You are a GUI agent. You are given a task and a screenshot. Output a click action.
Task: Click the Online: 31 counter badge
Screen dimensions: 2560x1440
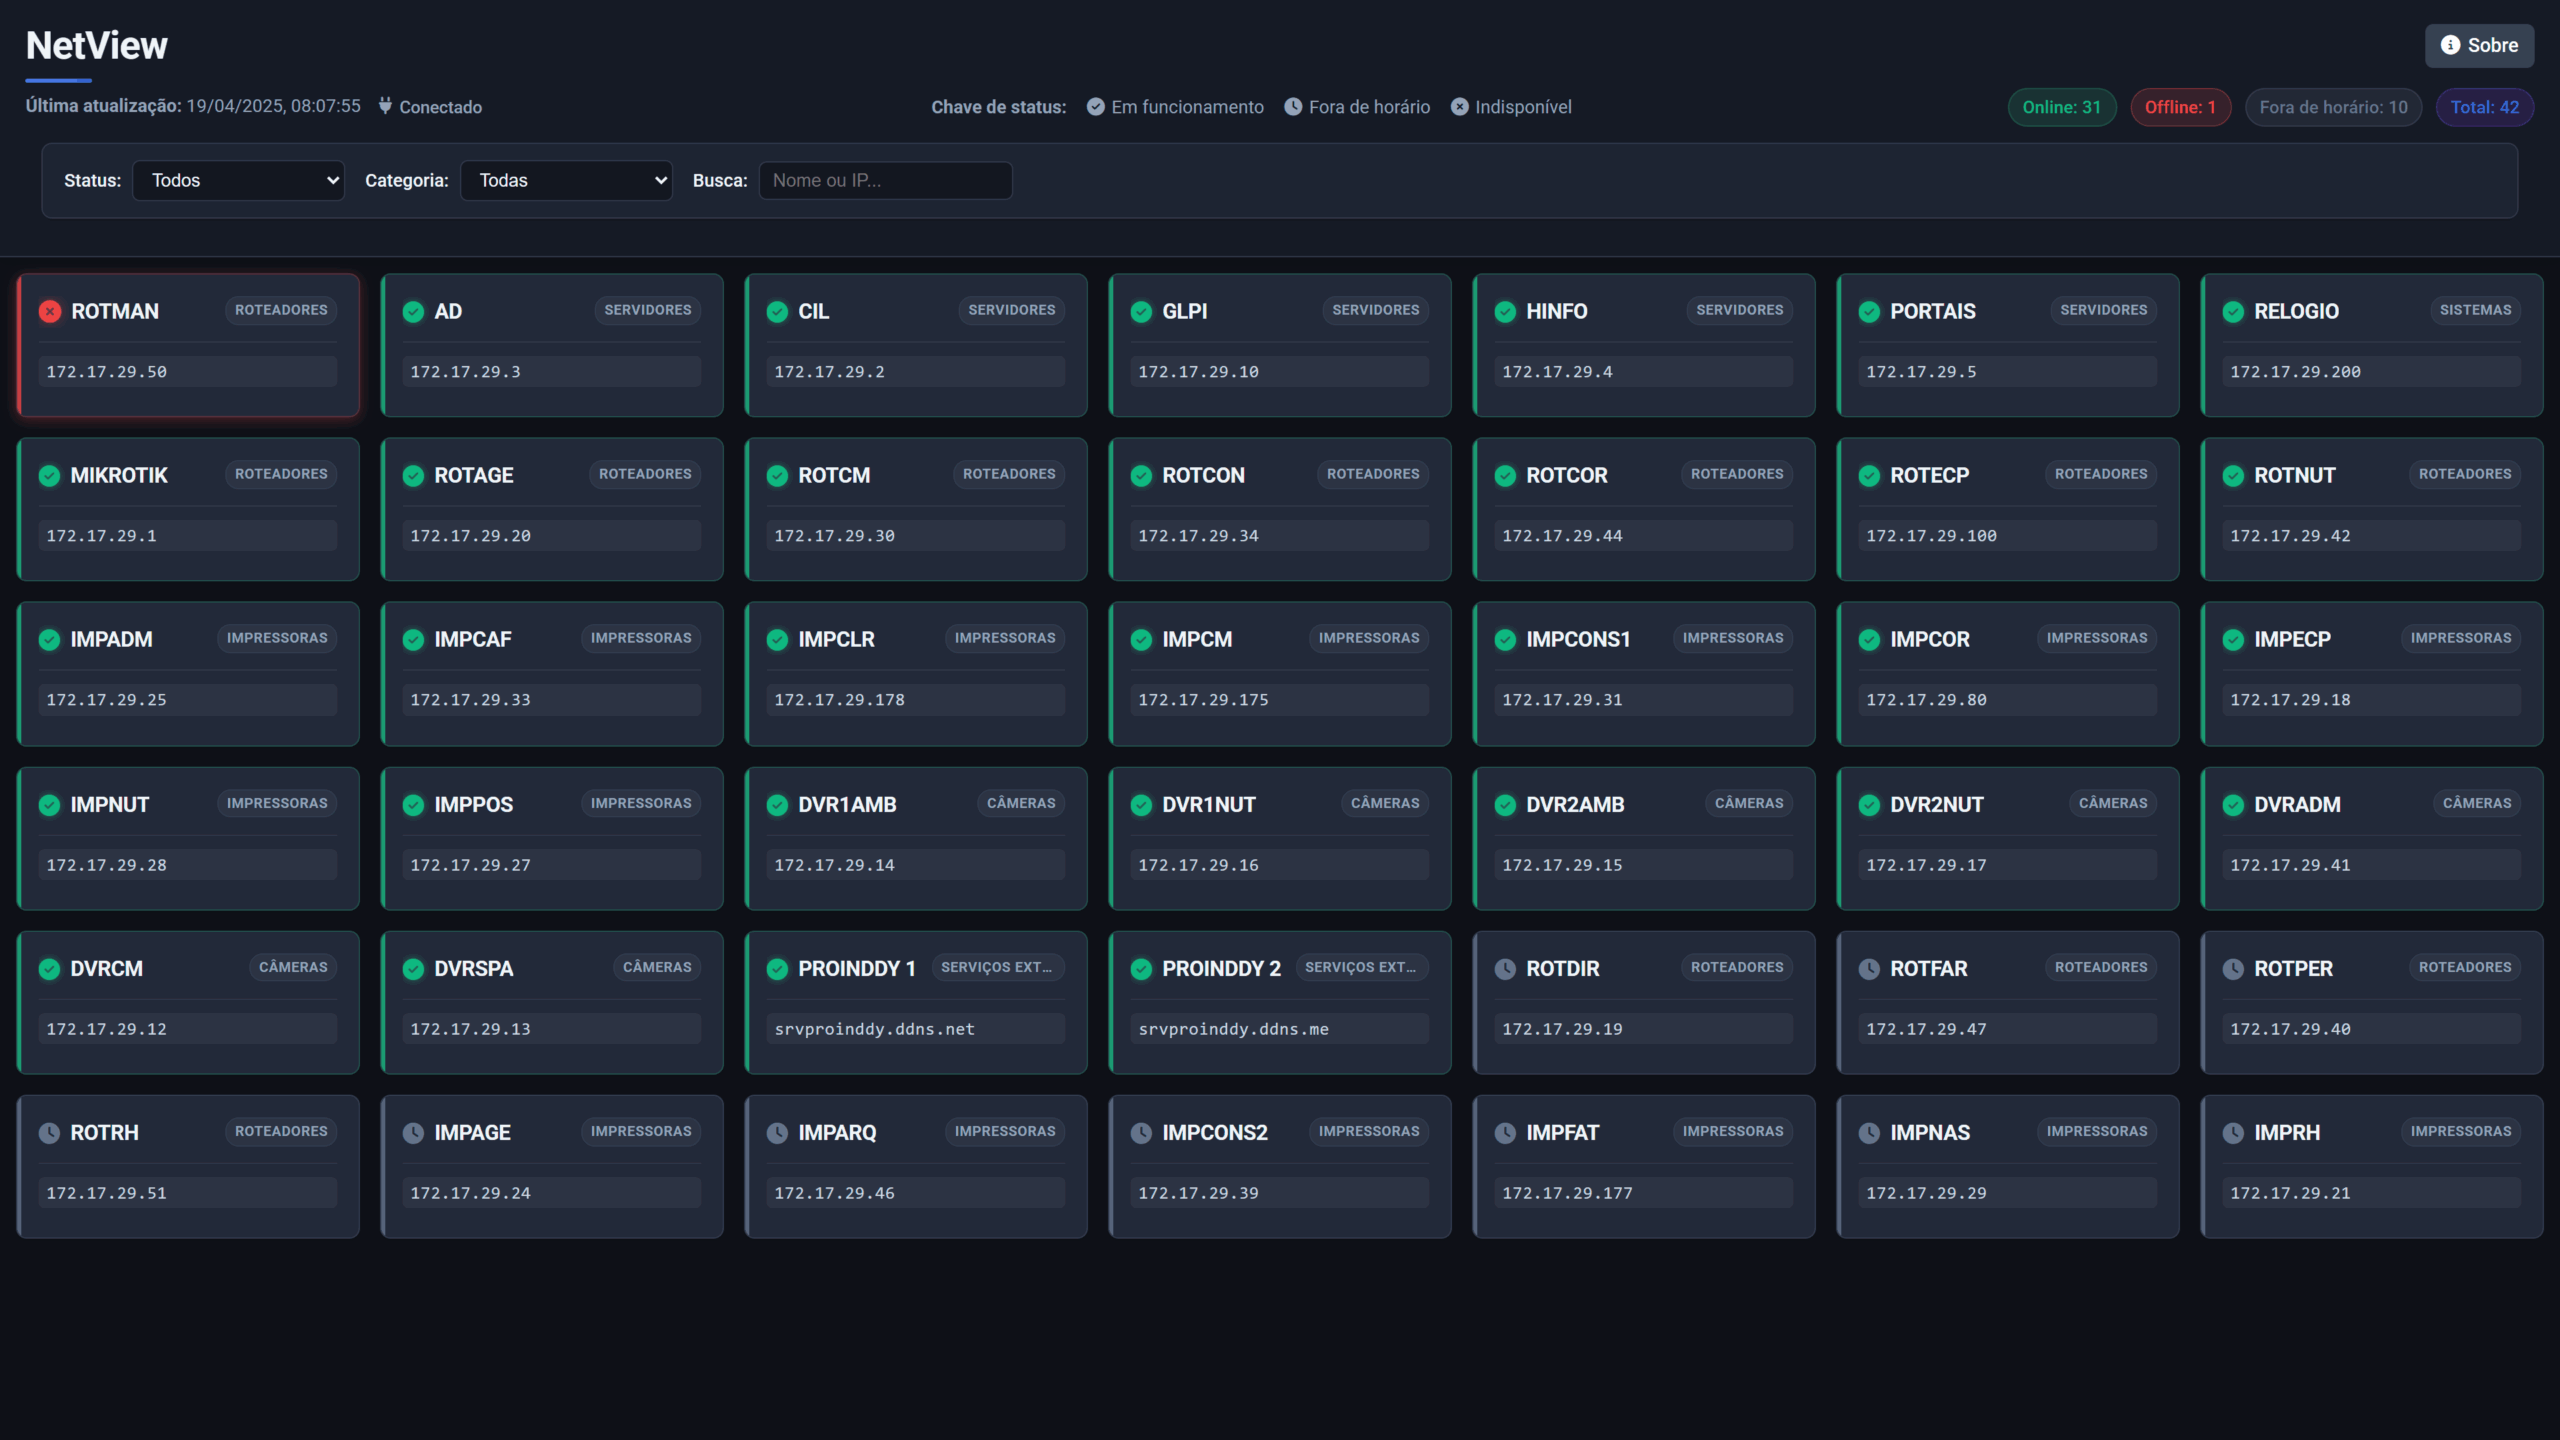2061,107
